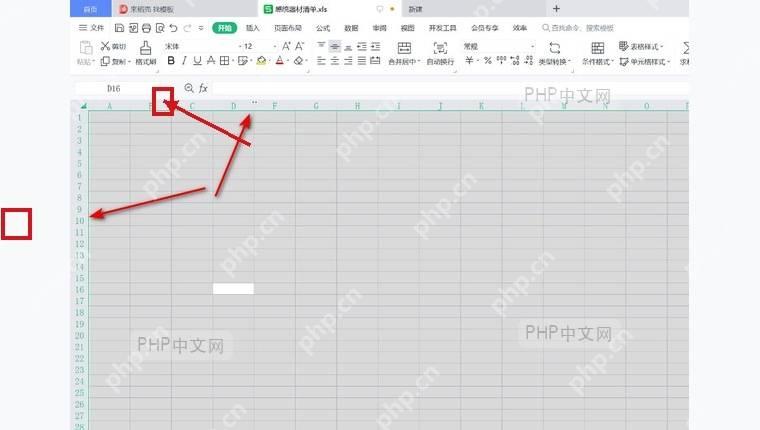
Task: Switch to the 视图 (View) tab
Action: [x=408, y=28]
